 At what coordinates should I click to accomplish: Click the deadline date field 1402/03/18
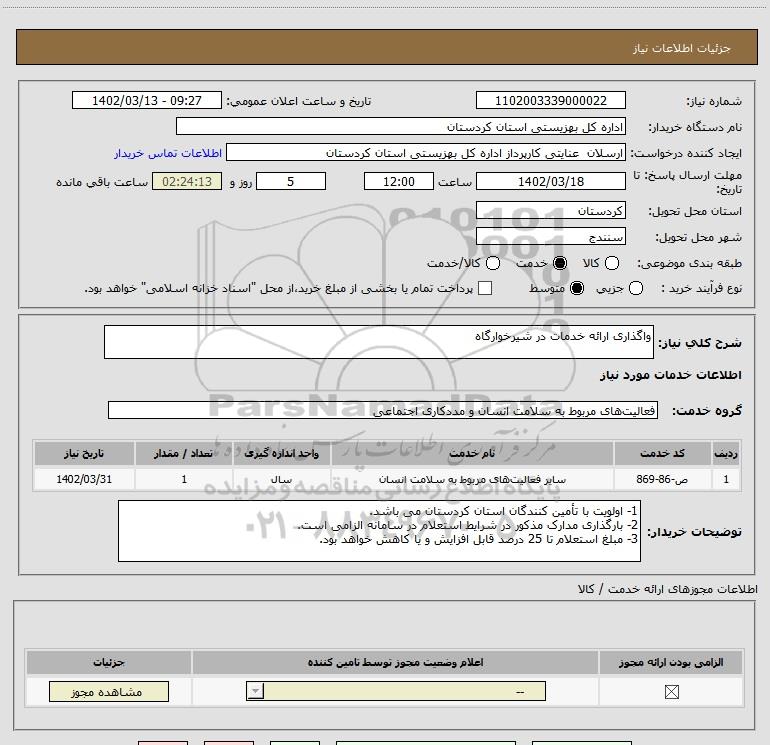click(550, 181)
